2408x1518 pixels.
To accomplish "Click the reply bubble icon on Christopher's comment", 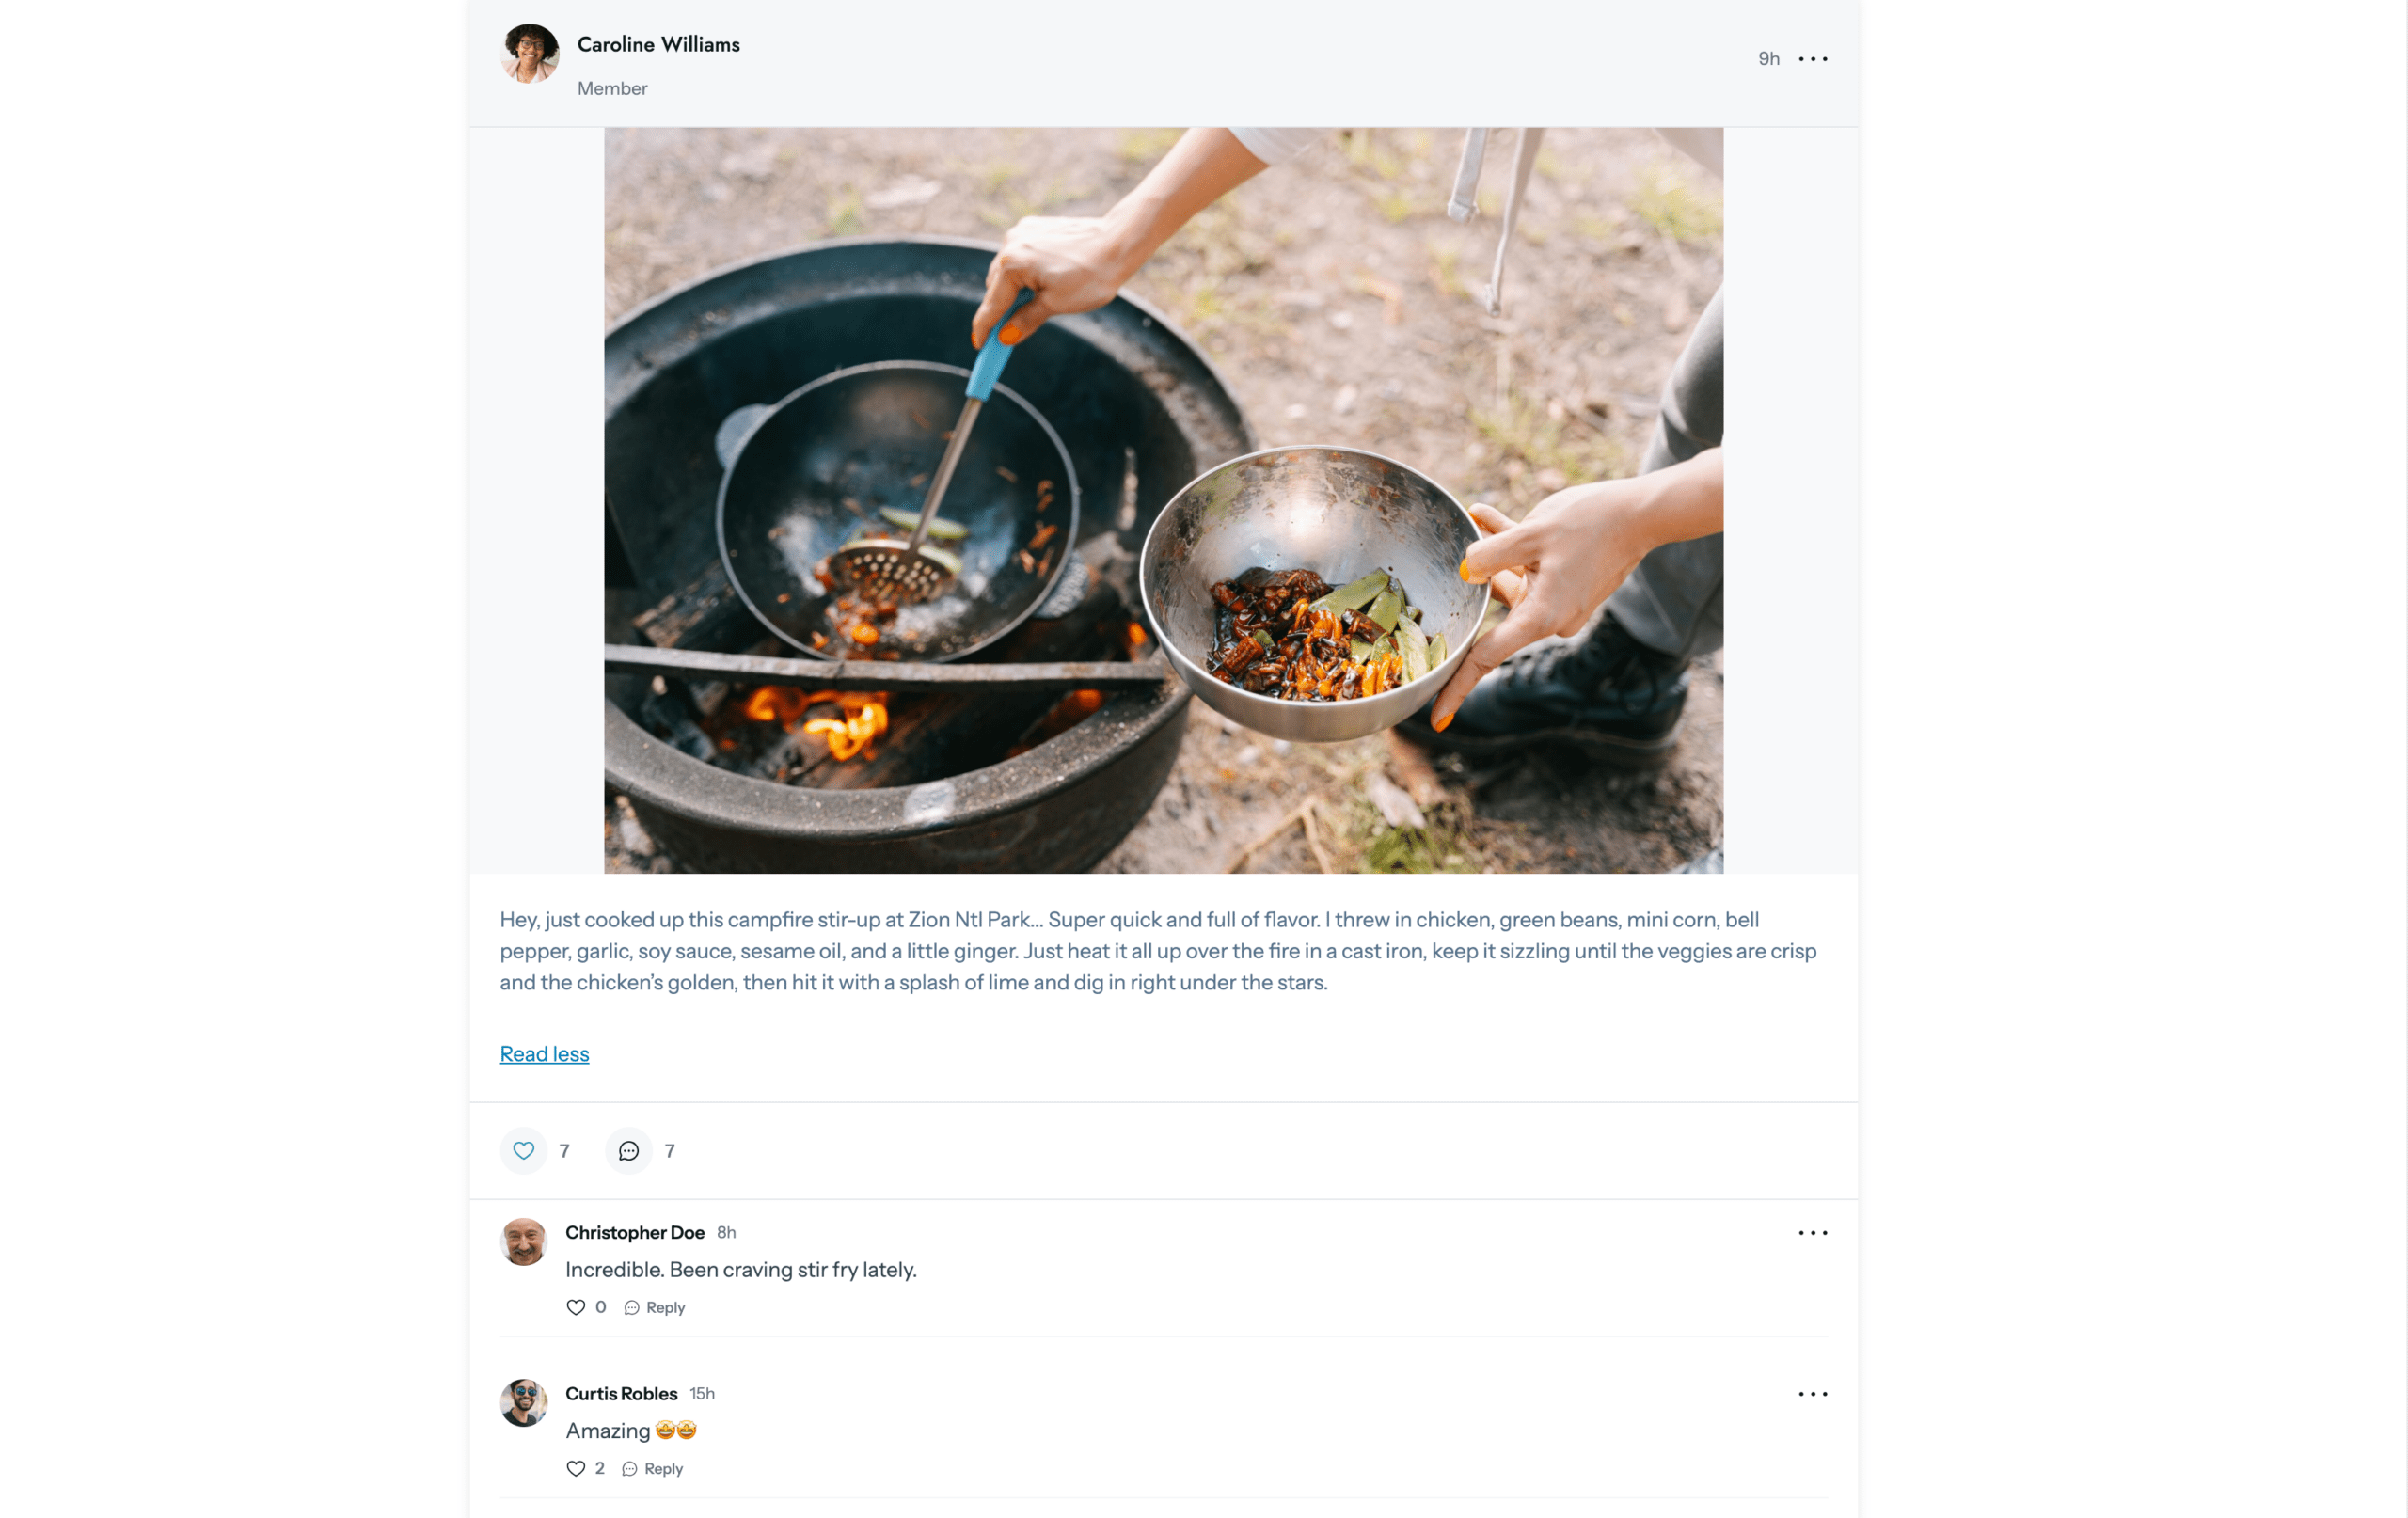I will [632, 1307].
